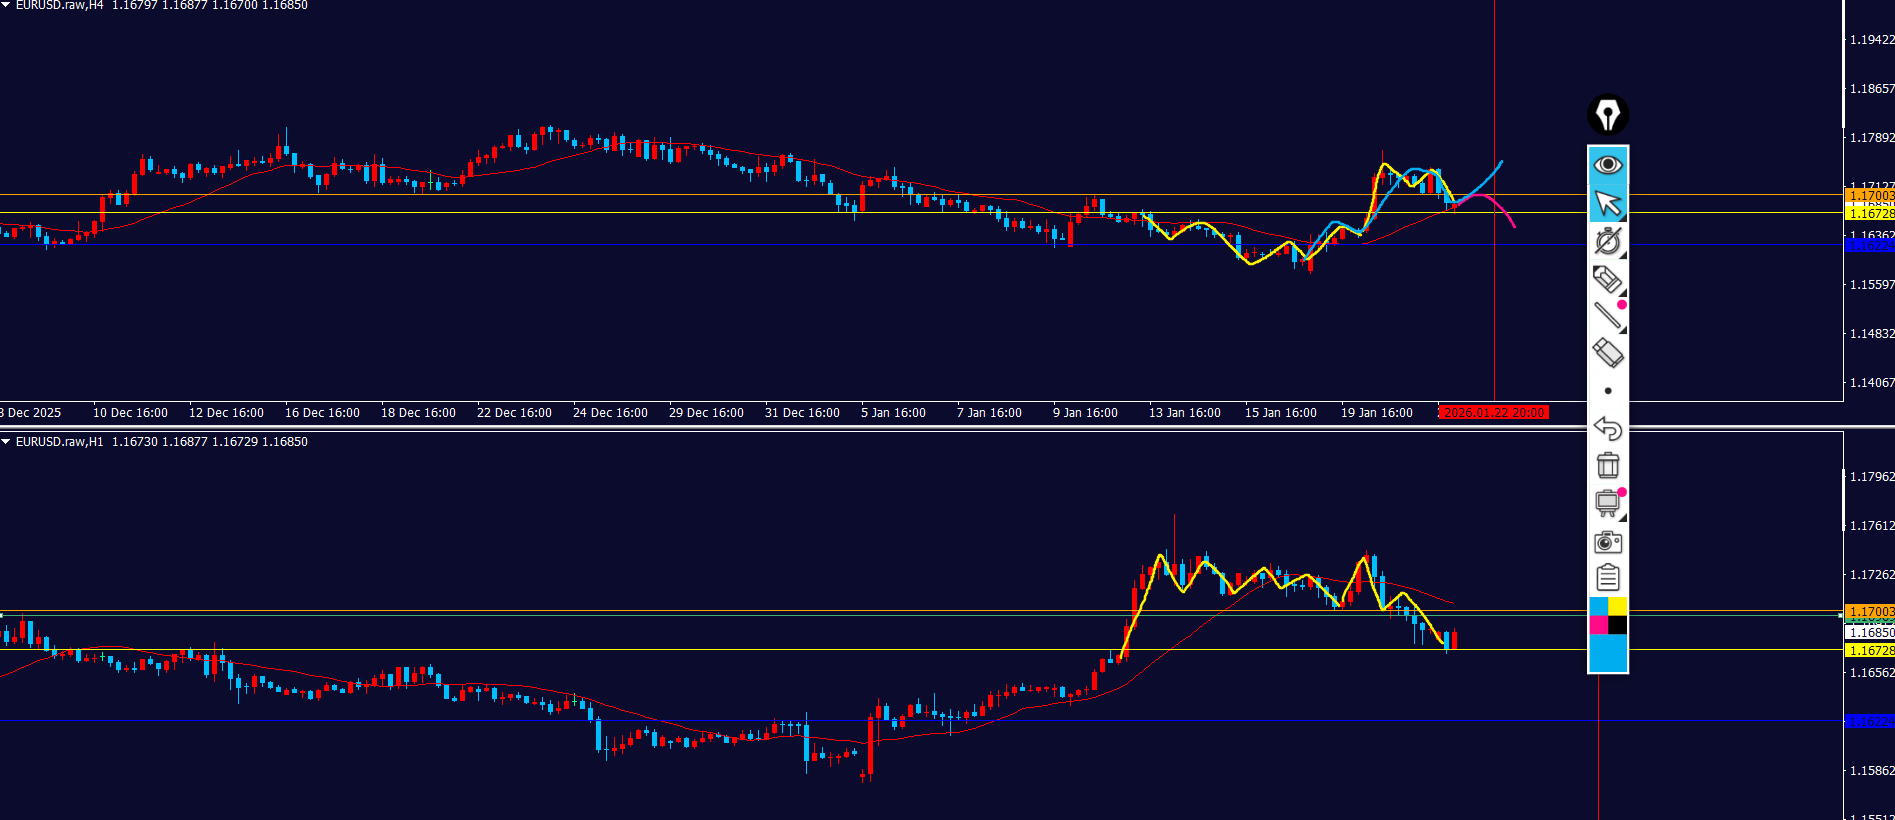Image resolution: width=1895 pixels, height=820 pixels.
Task: Click the orange 1.17003 price label on the H1 chart
Action: click(x=1869, y=611)
